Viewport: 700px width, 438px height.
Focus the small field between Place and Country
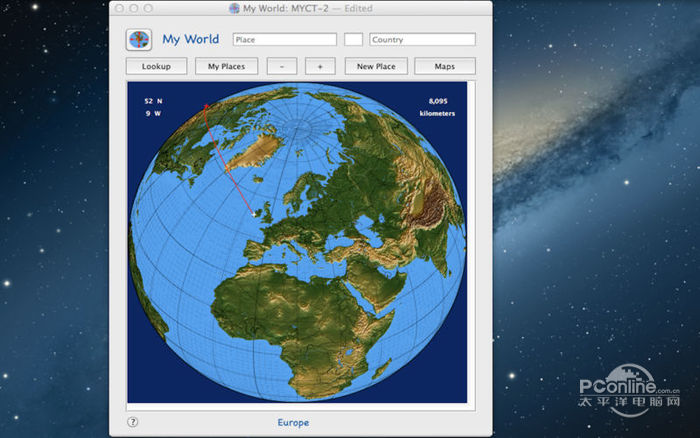(x=353, y=39)
